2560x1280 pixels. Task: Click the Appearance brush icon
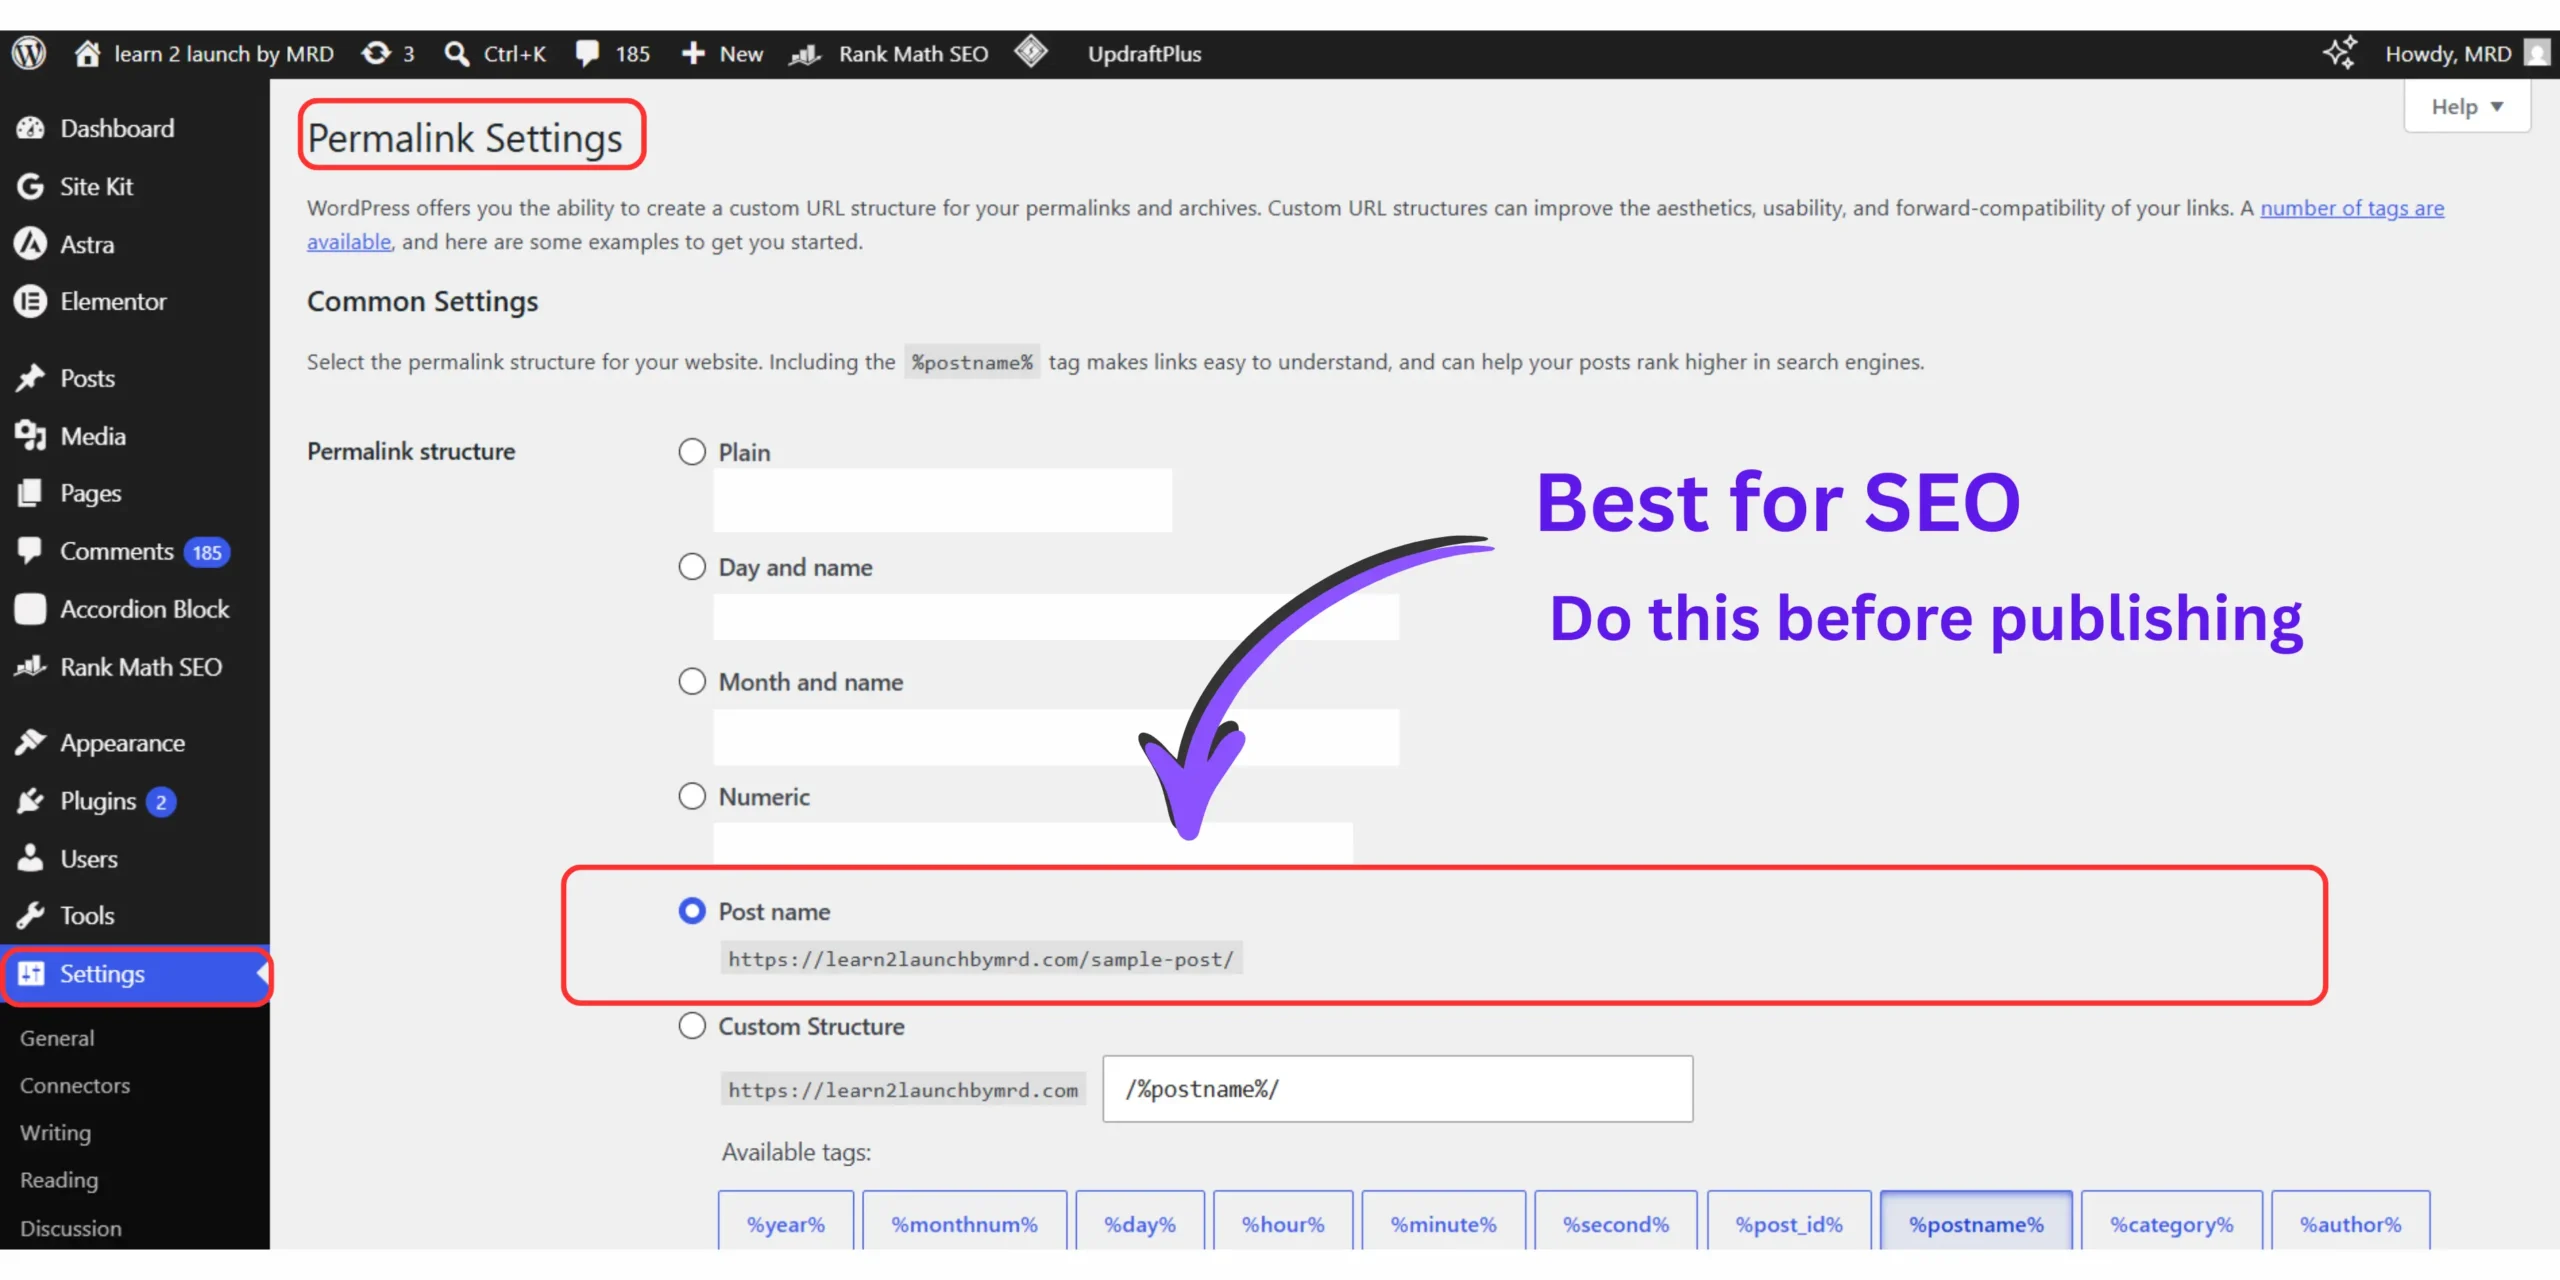pos(30,743)
